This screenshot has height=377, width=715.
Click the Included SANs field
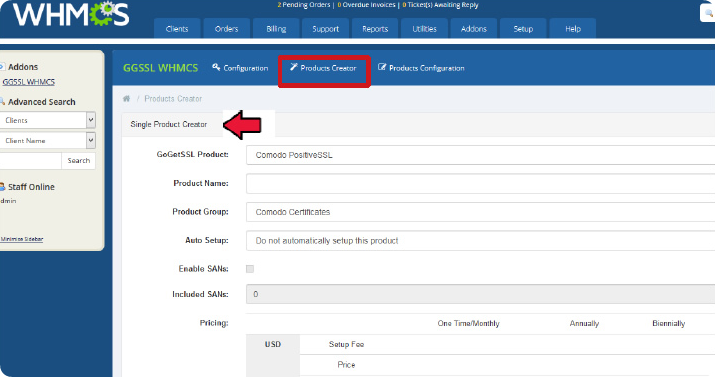pos(481,294)
